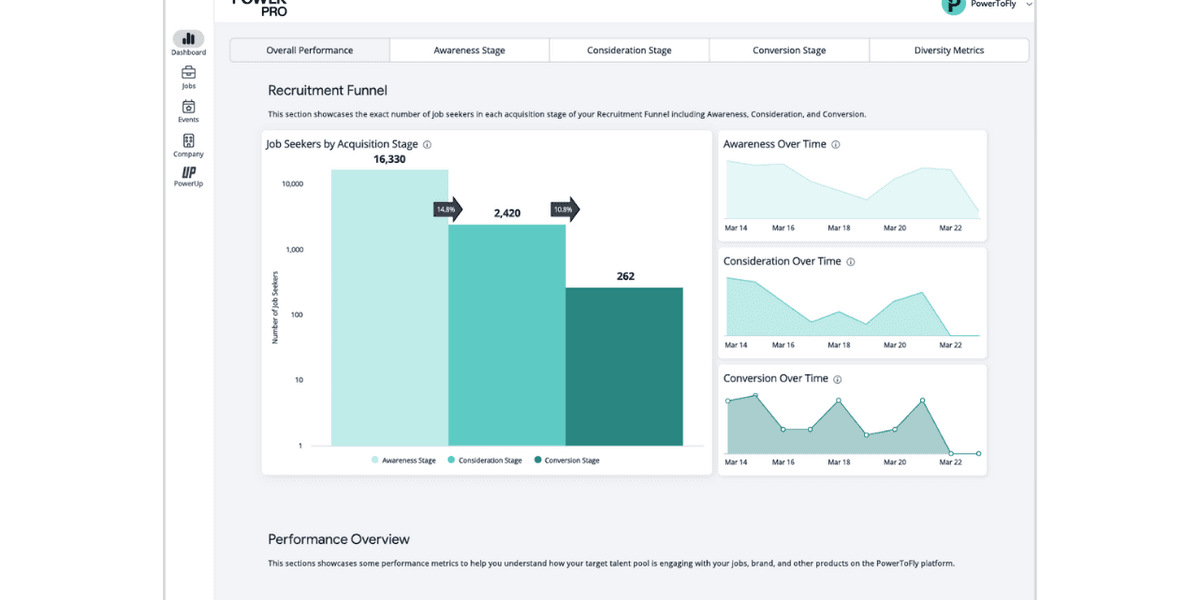Screen dimensions: 1200x600
Task: Click the PowerToFly account avatar
Action: 953,5
